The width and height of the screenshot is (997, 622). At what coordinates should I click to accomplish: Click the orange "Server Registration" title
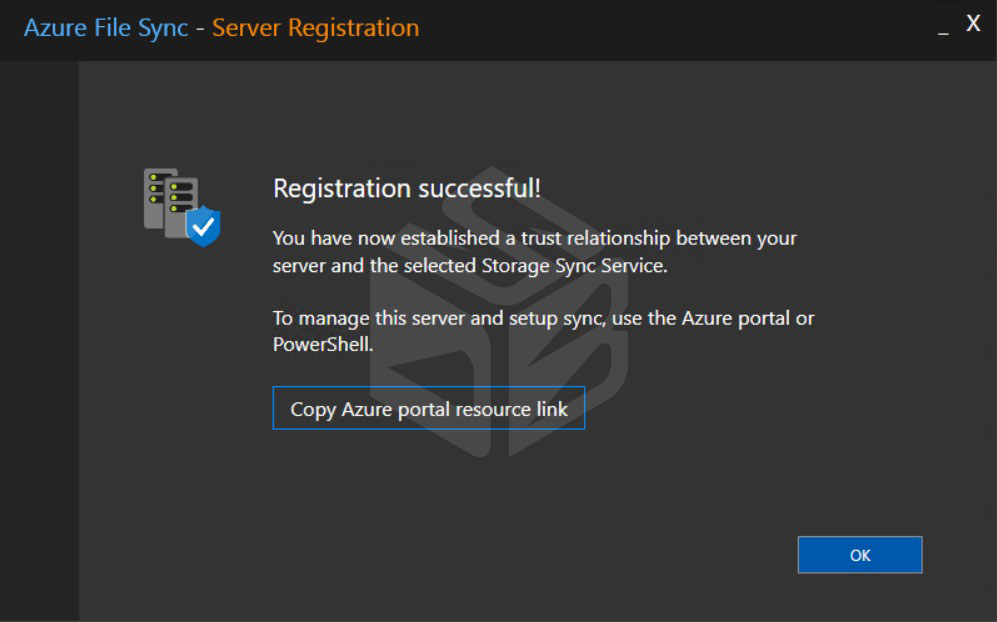click(x=315, y=28)
